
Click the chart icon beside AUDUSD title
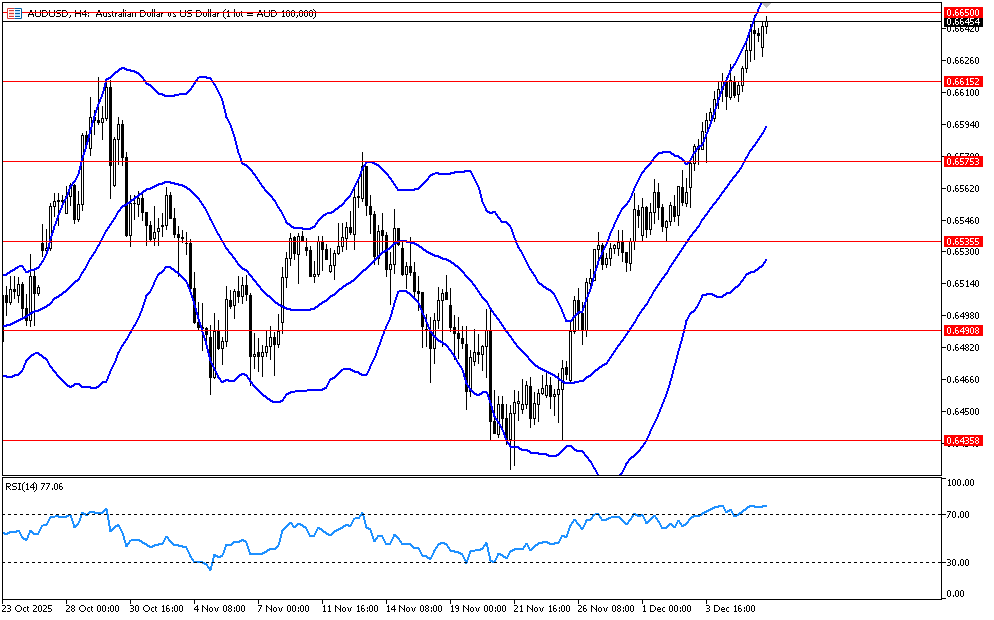click(13, 14)
